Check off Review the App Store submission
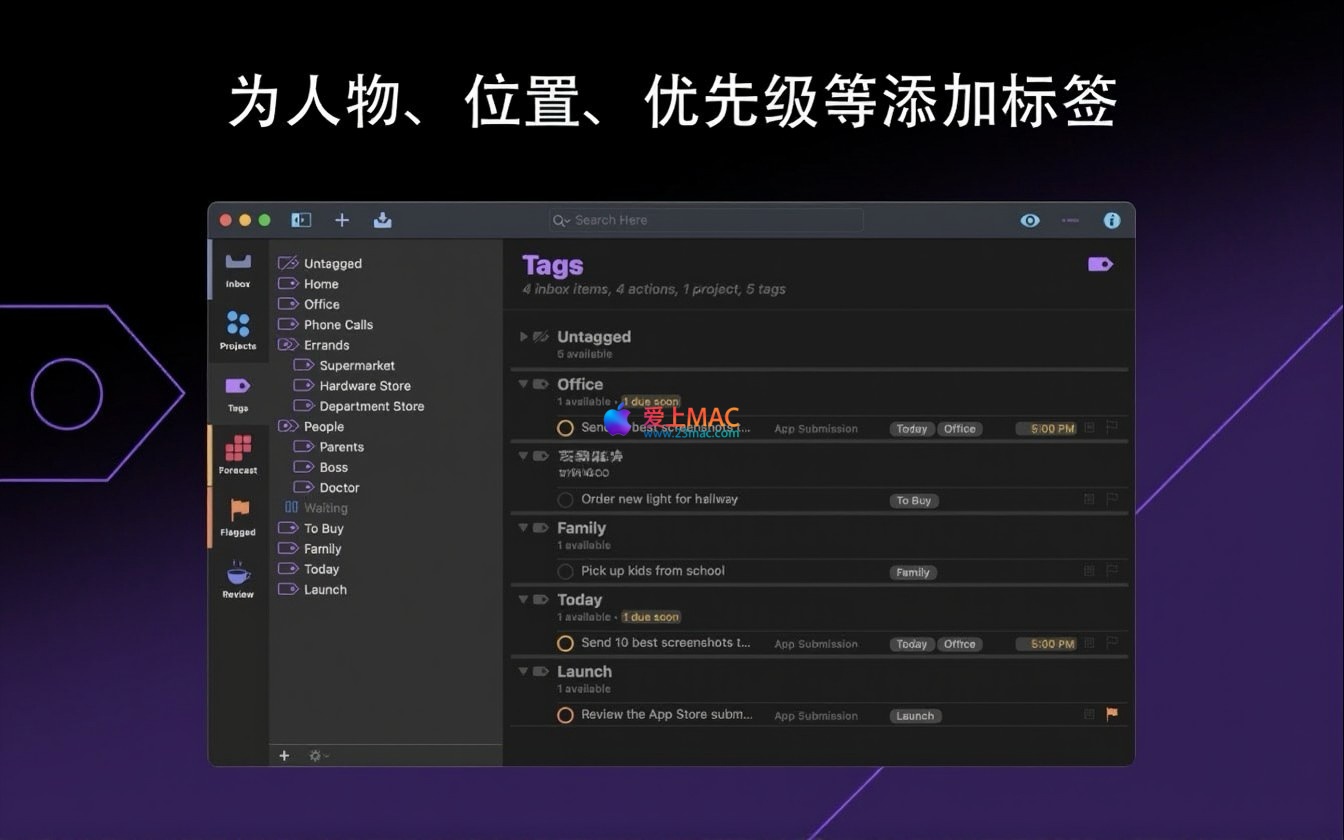 pyautogui.click(x=565, y=715)
